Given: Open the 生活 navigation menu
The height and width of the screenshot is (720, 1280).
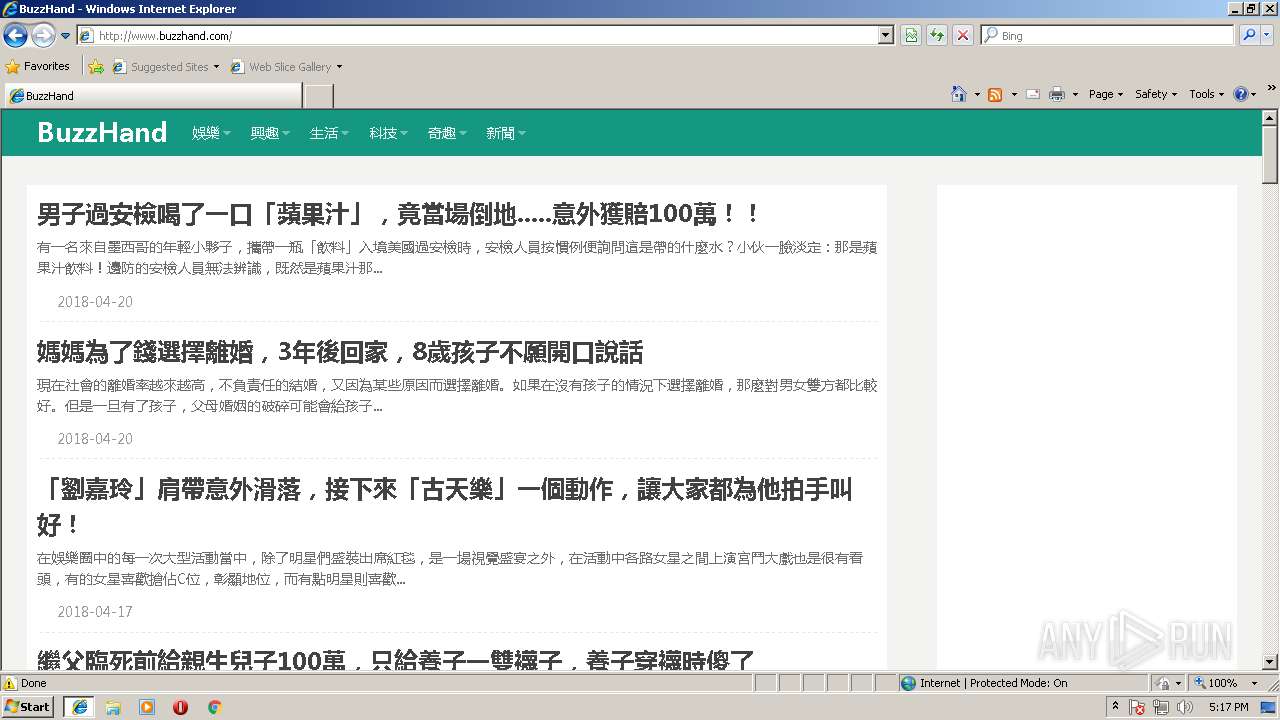Looking at the screenshot, I should point(329,133).
